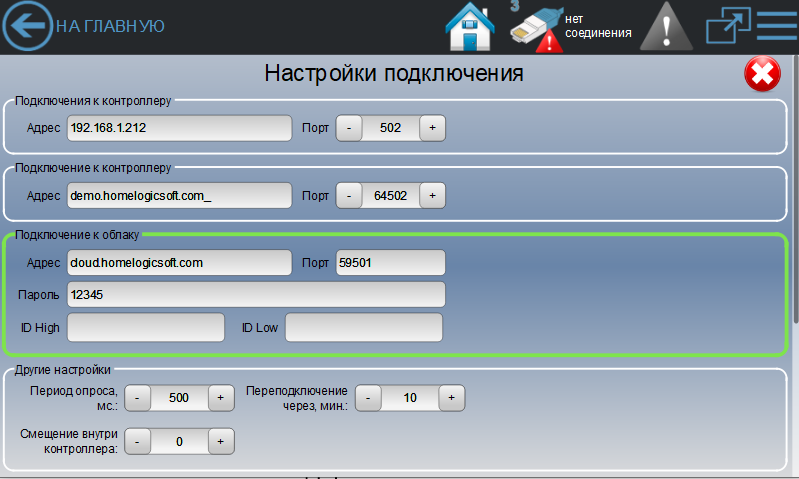Viewport: 799px width, 479px height.
Task: Increase the controller offset value
Action: pos(221,440)
